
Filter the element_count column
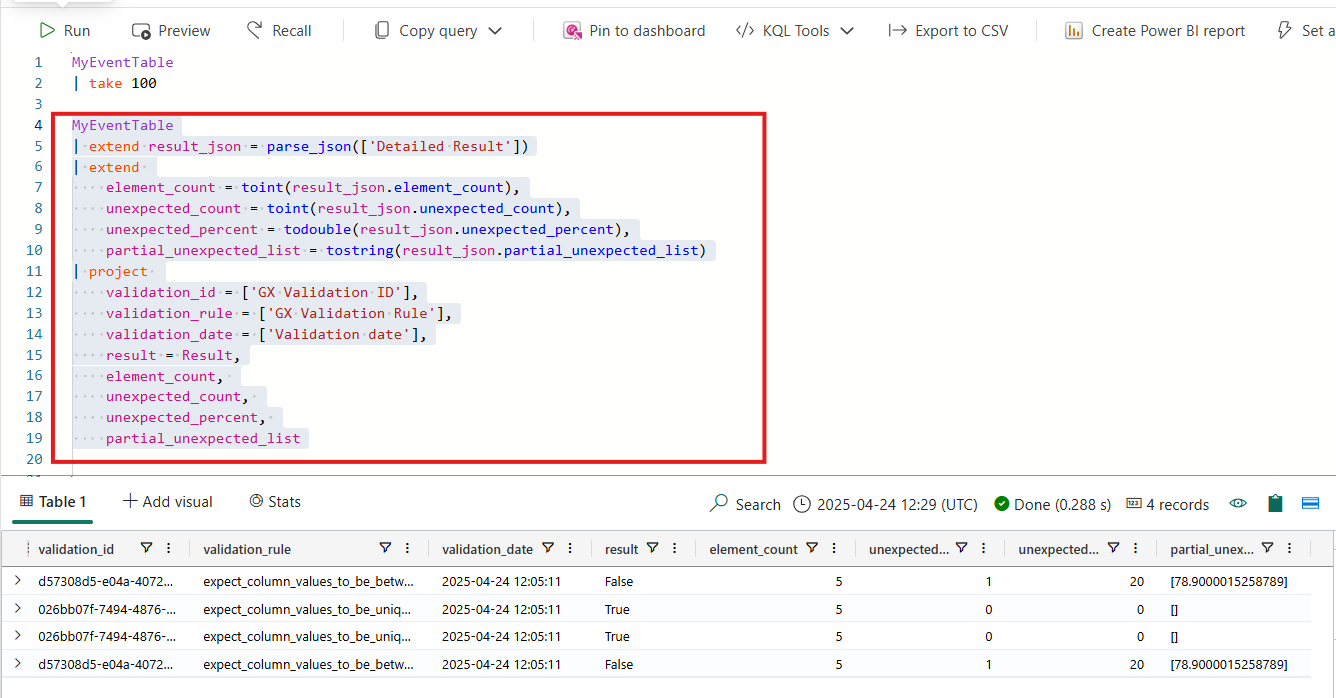(x=812, y=548)
